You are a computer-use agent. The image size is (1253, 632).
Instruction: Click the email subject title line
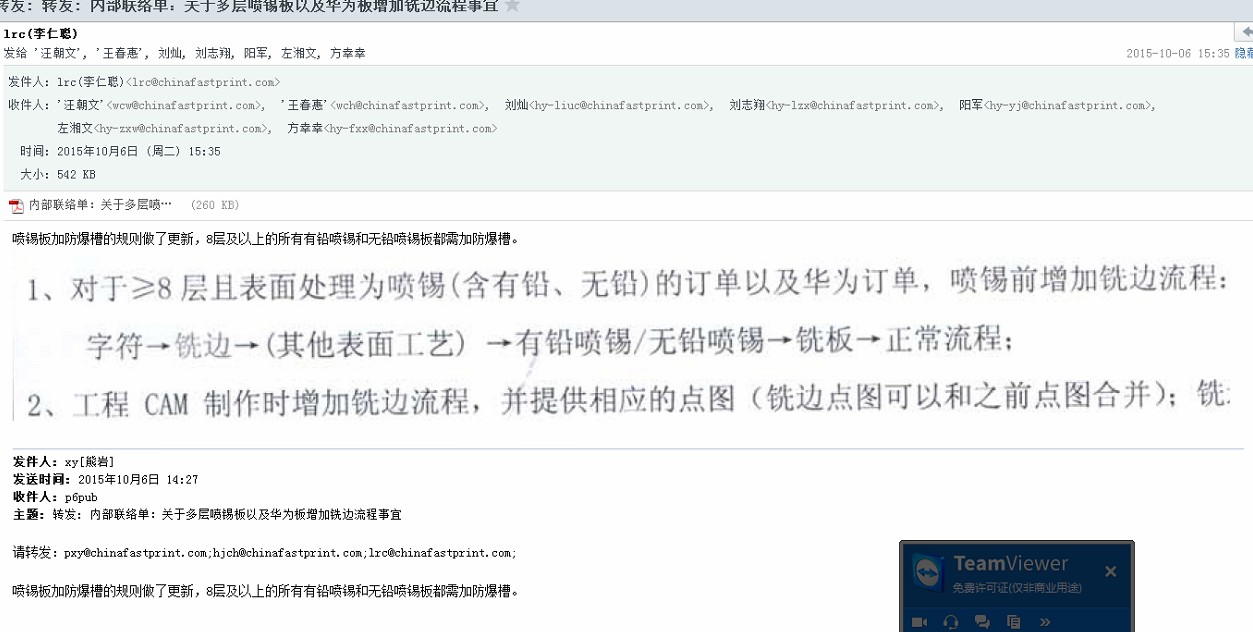pos(248,6)
